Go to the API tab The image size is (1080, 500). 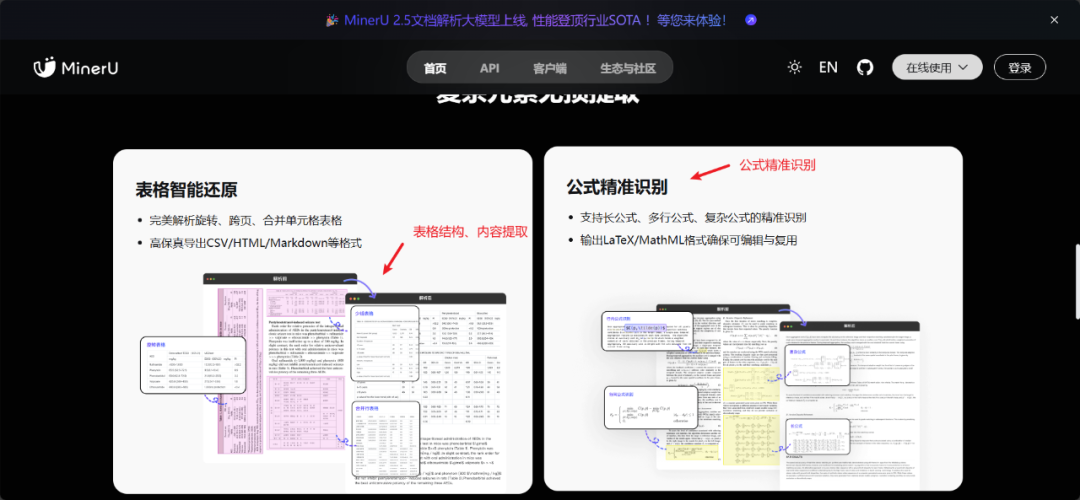pyautogui.click(x=490, y=68)
